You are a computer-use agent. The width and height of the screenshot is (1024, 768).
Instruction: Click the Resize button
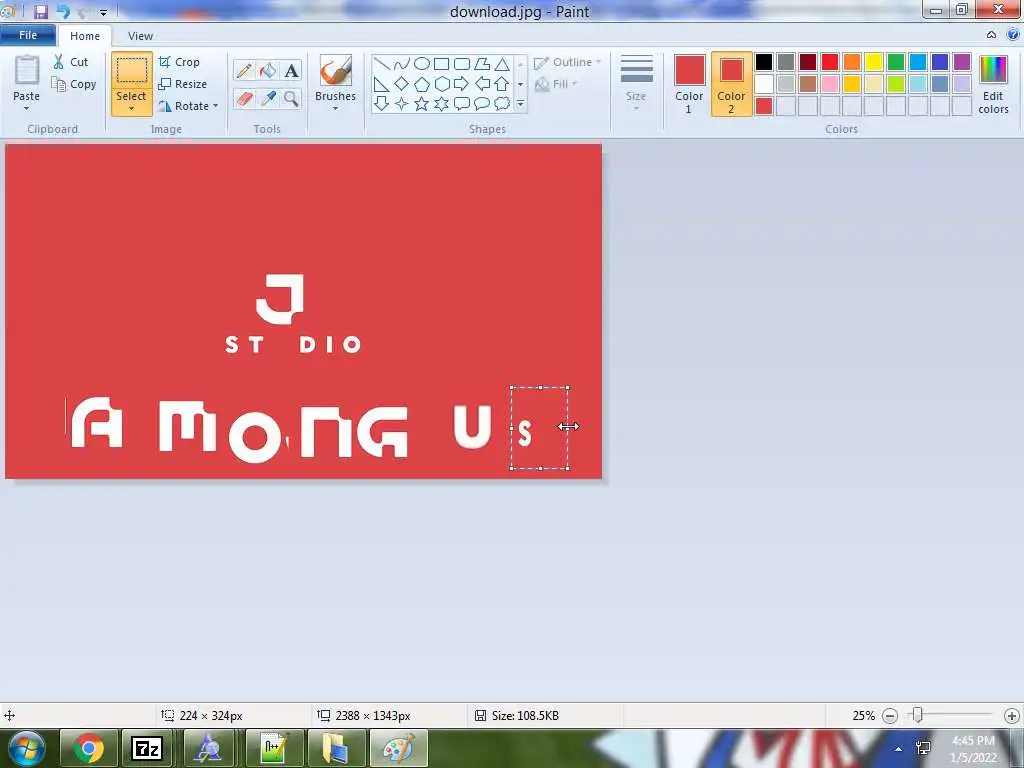coord(183,84)
